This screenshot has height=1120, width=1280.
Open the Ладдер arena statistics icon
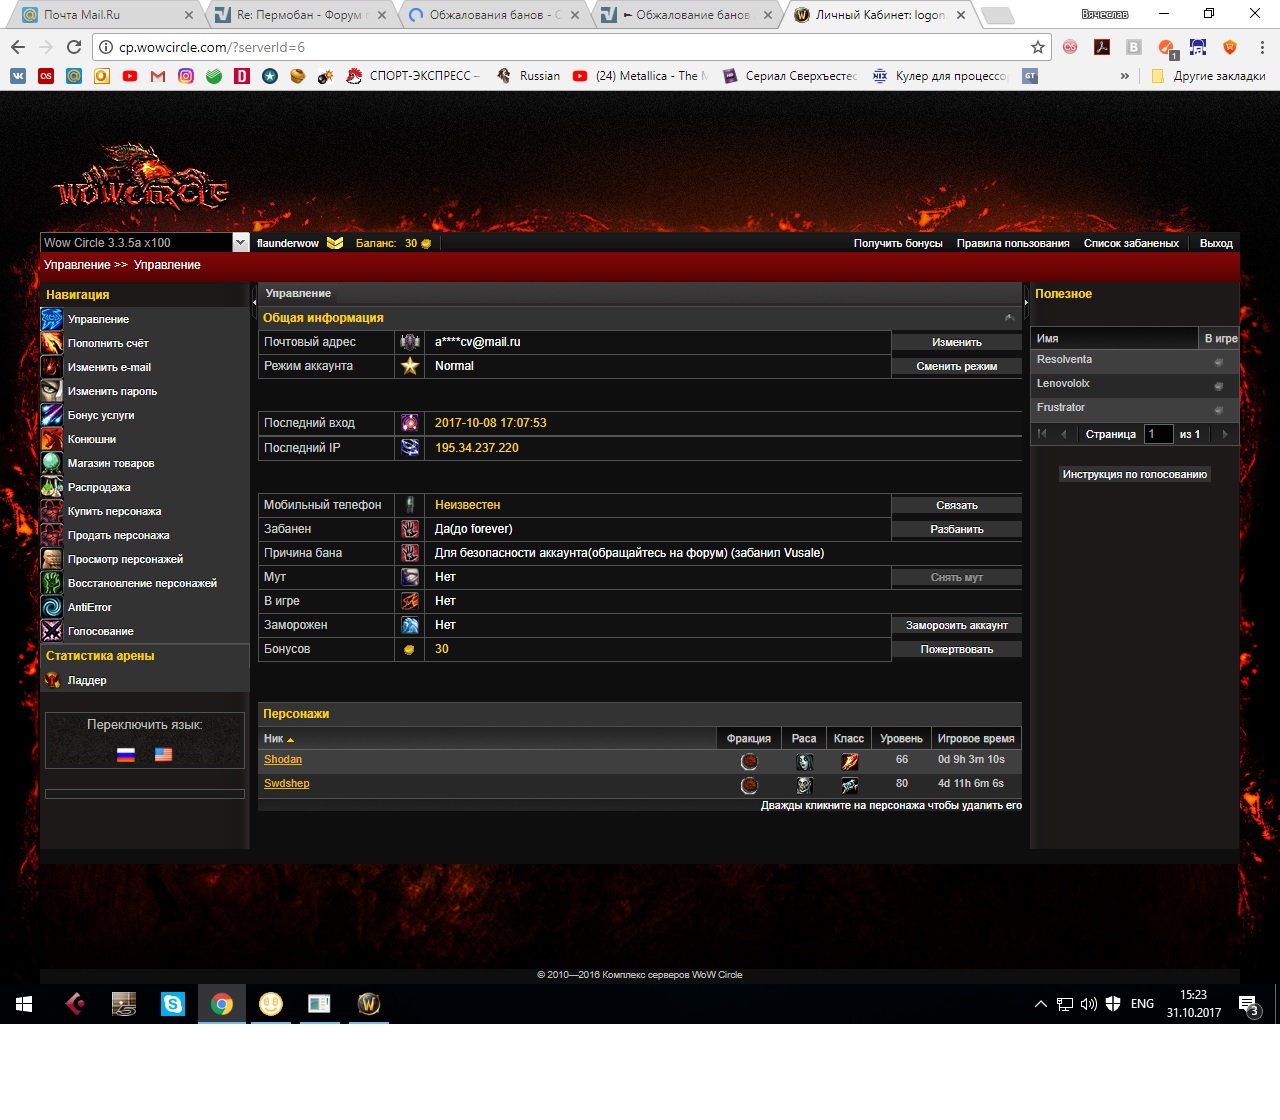coord(52,680)
